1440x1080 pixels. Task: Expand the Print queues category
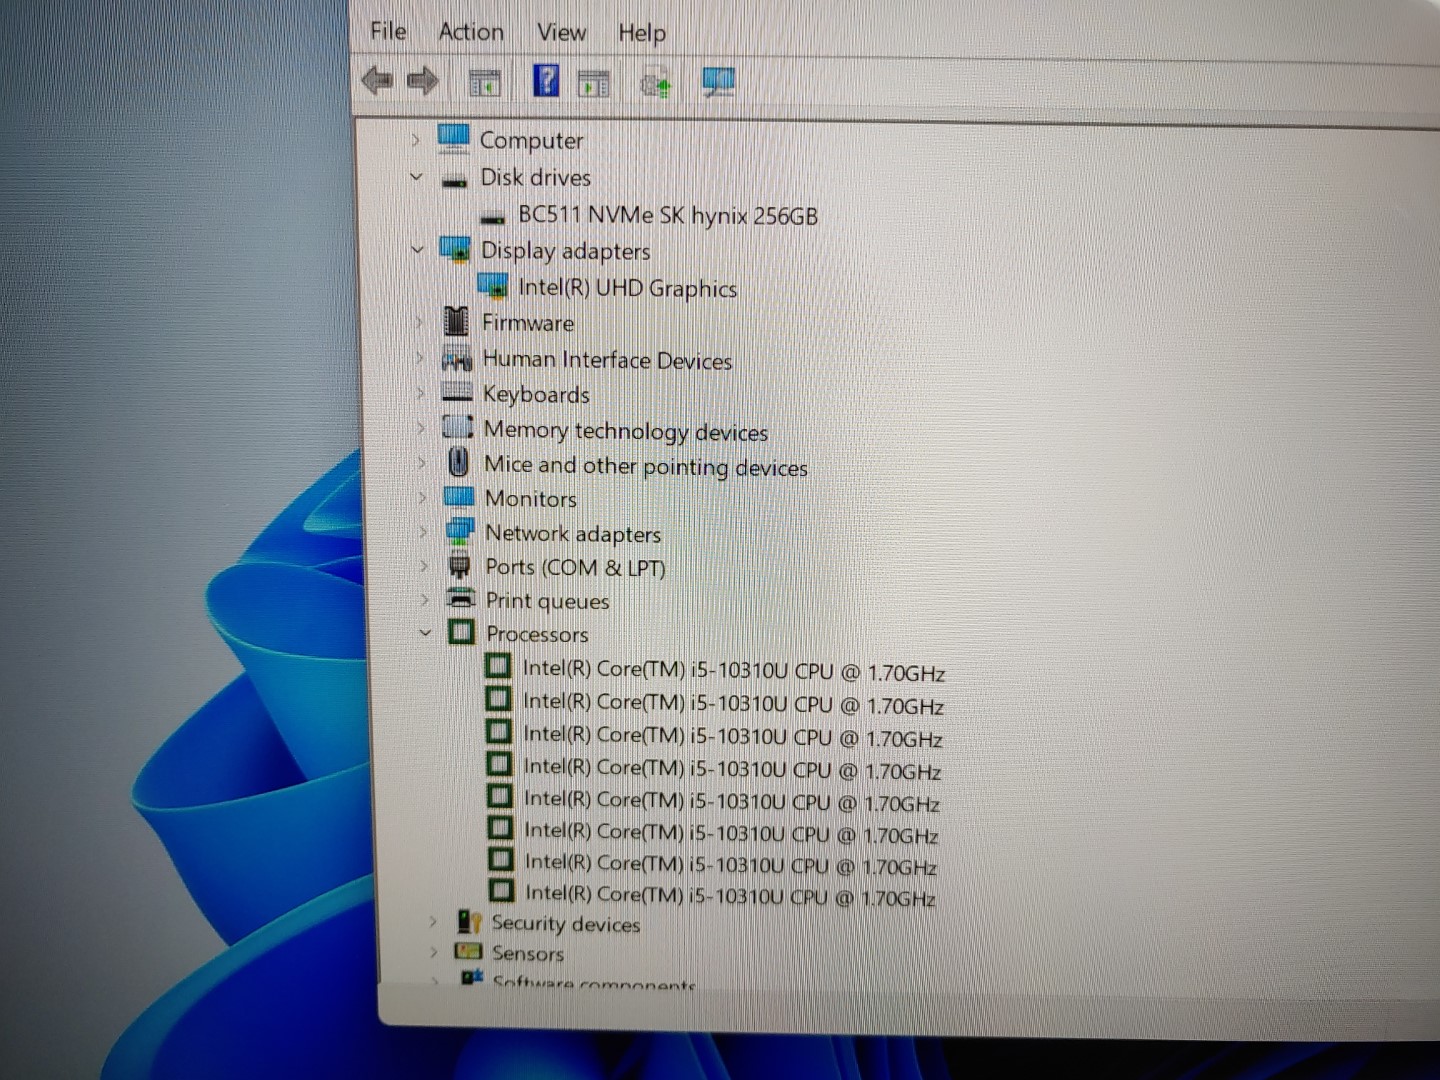click(x=425, y=600)
